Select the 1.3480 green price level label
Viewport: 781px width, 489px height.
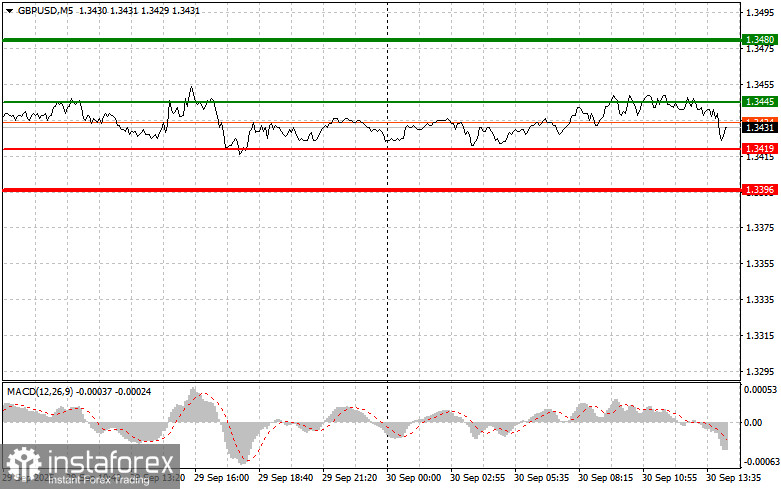(x=760, y=40)
